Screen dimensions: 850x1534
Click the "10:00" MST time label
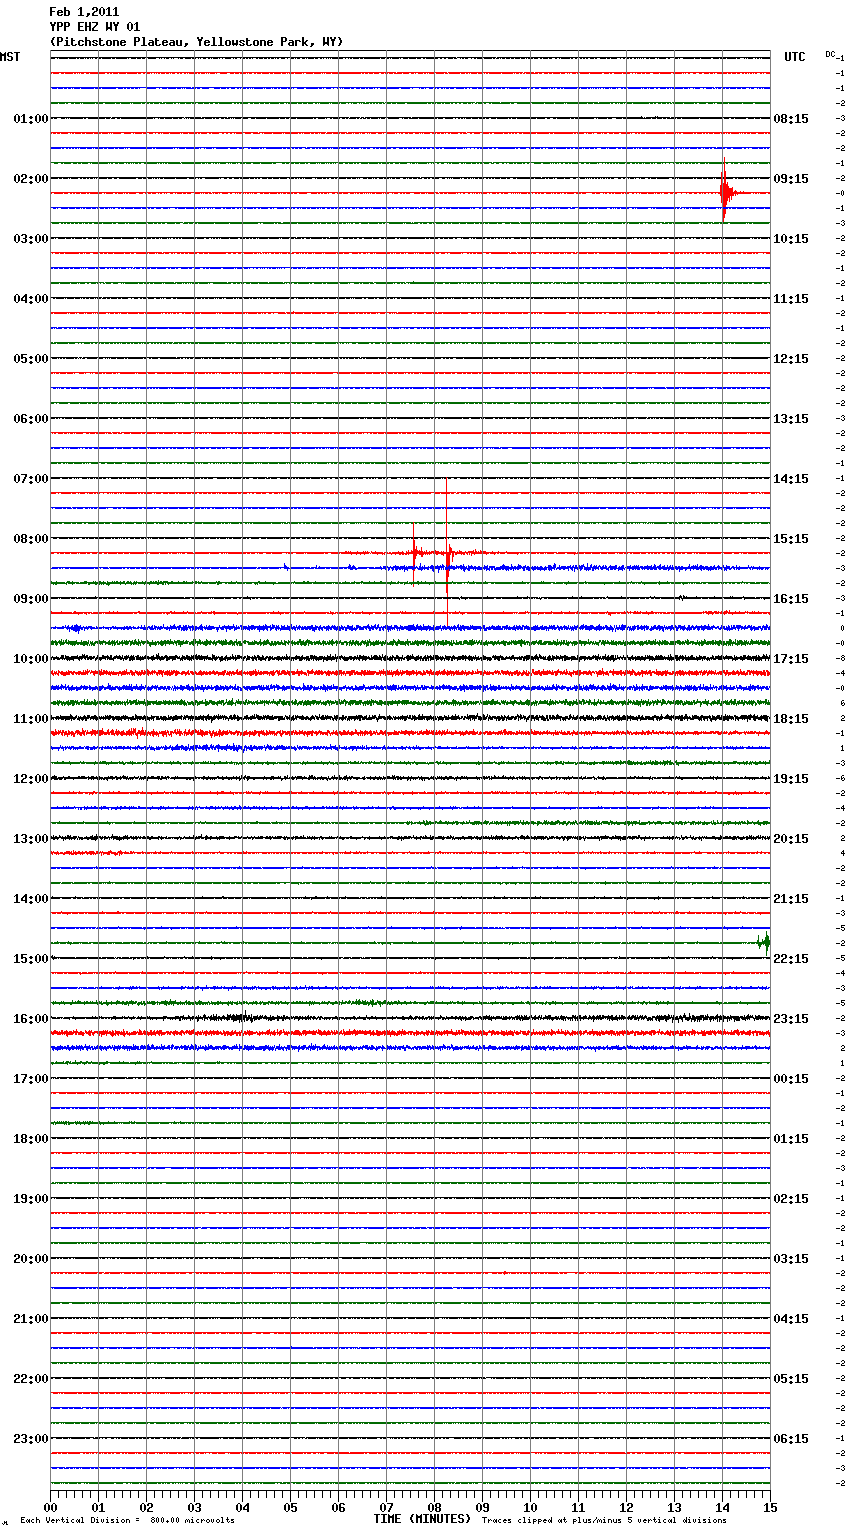pos(30,659)
